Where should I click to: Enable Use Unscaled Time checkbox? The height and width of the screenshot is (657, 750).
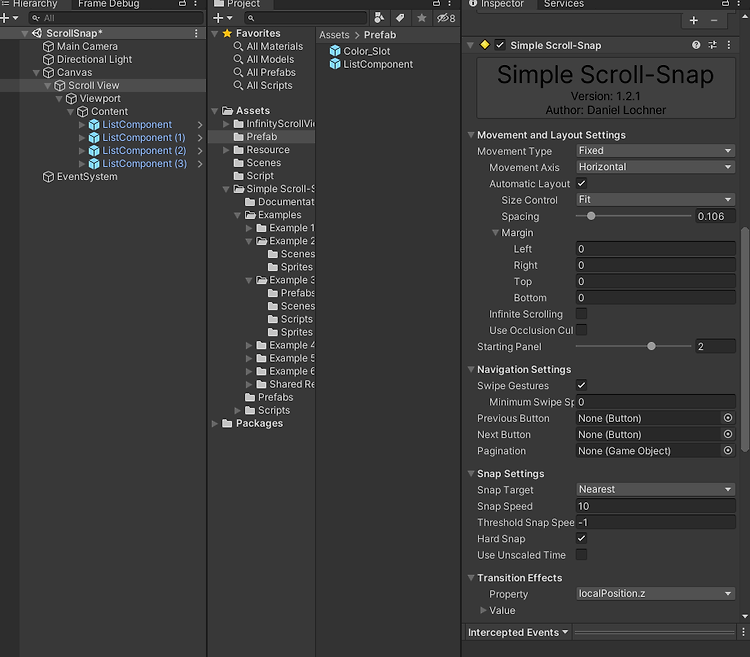click(x=582, y=555)
